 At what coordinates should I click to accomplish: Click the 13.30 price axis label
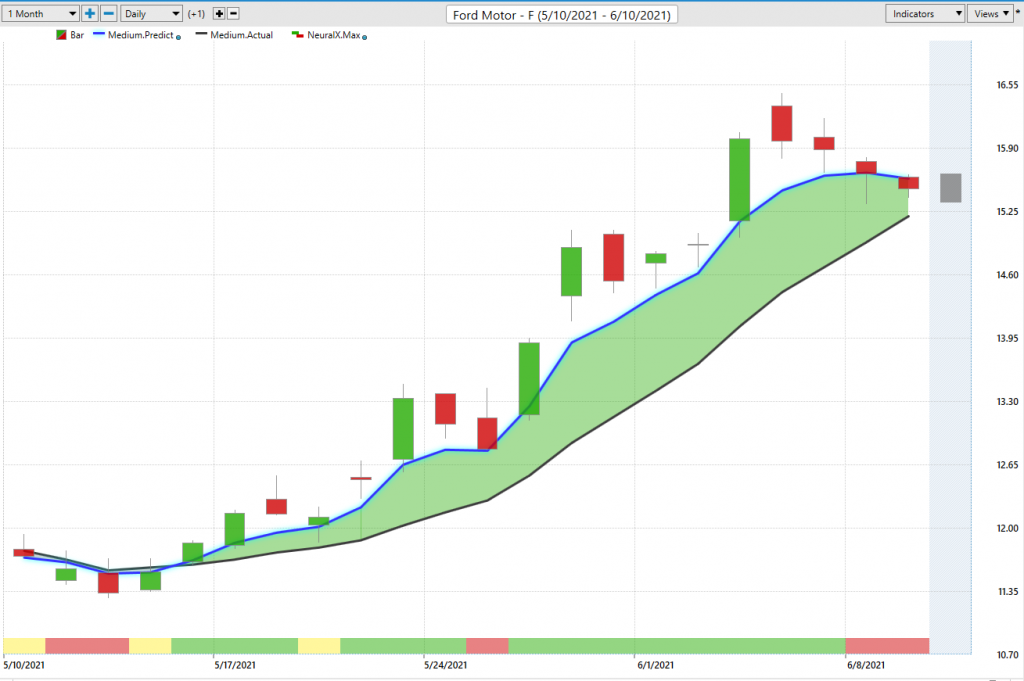coord(1007,402)
